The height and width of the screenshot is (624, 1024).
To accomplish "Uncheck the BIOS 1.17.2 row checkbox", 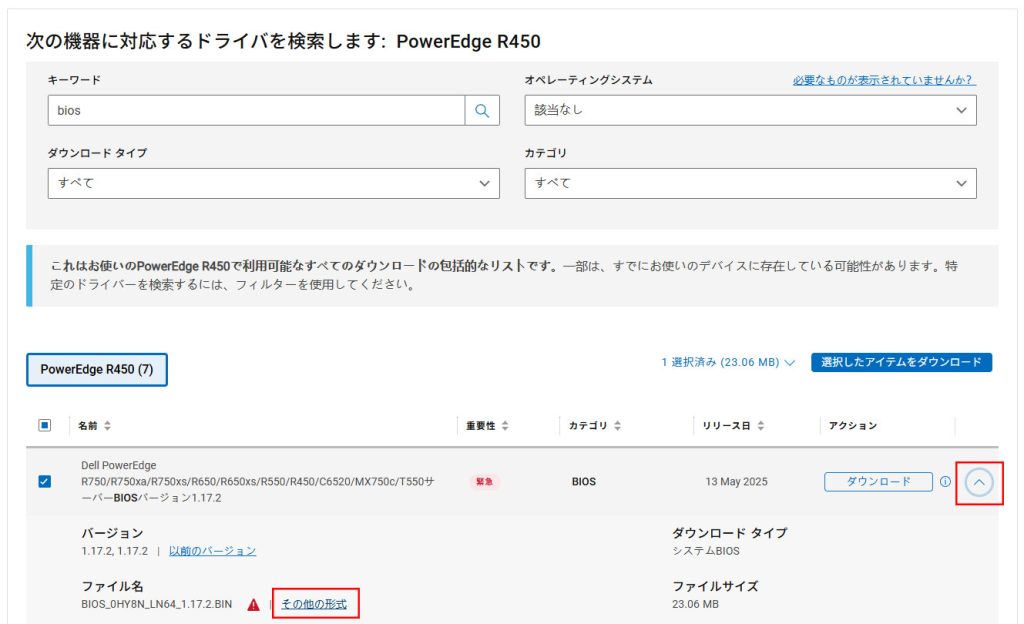I will (x=44, y=482).
